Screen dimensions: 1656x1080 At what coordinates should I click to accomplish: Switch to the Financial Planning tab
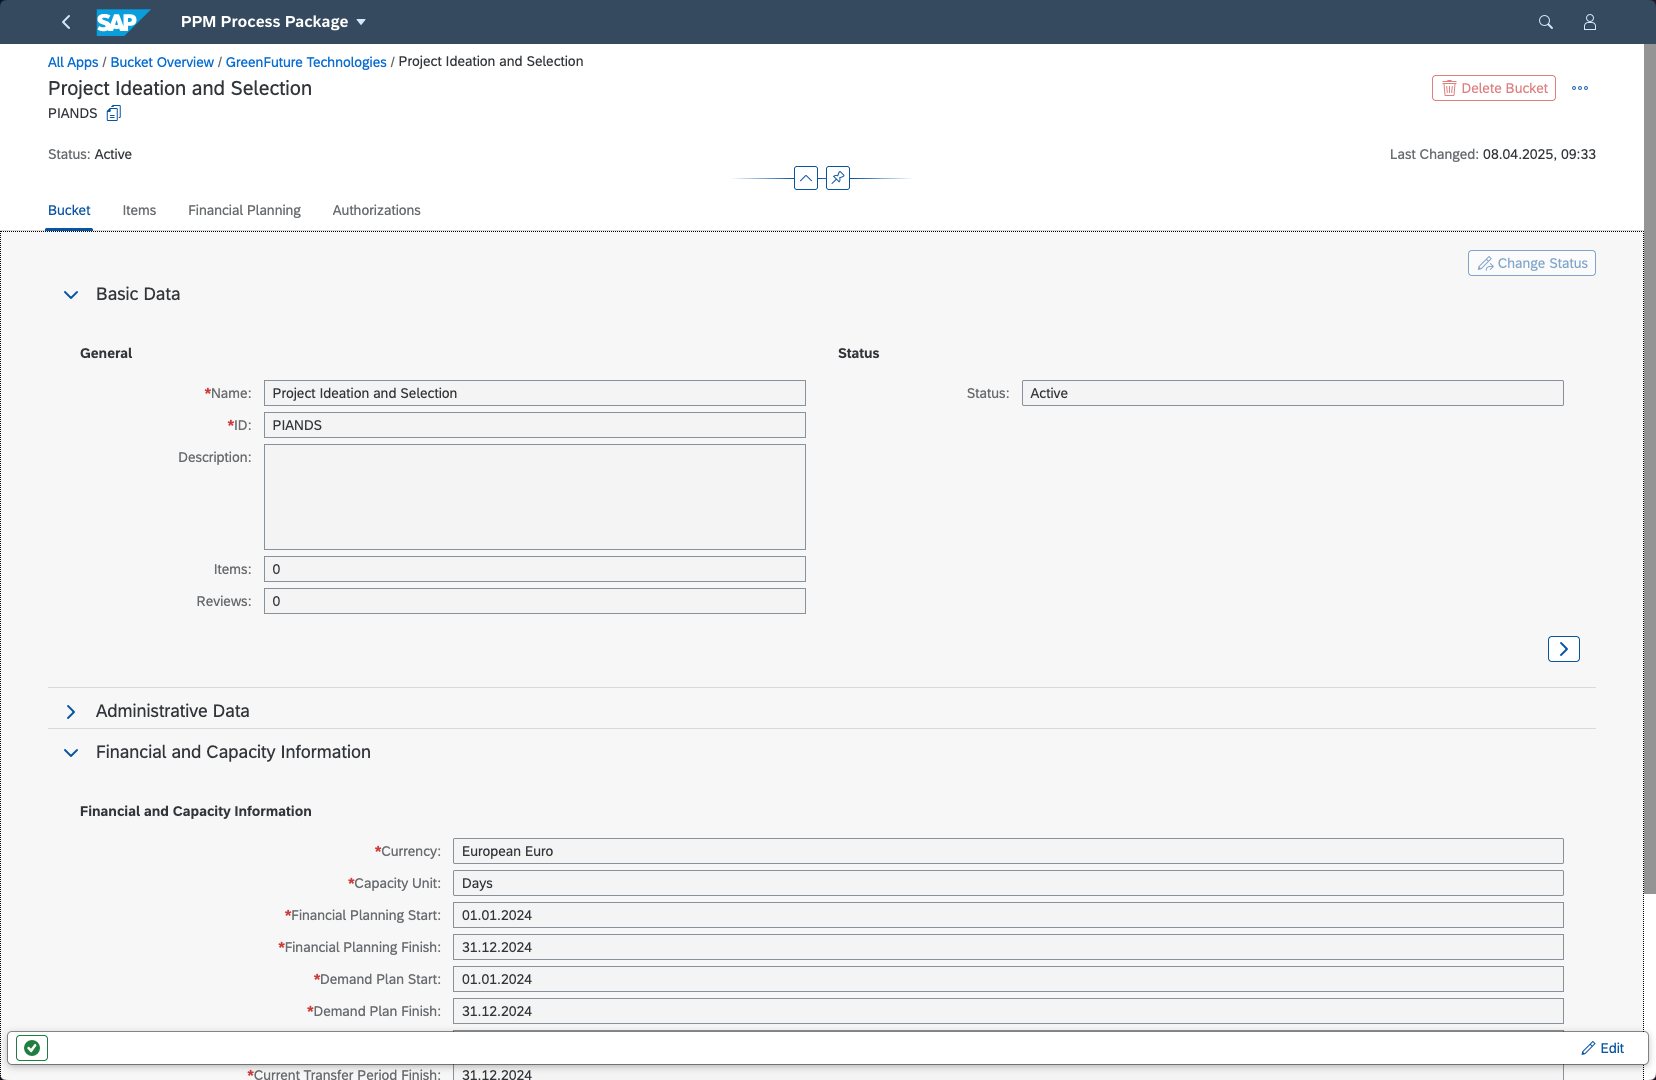click(x=244, y=210)
